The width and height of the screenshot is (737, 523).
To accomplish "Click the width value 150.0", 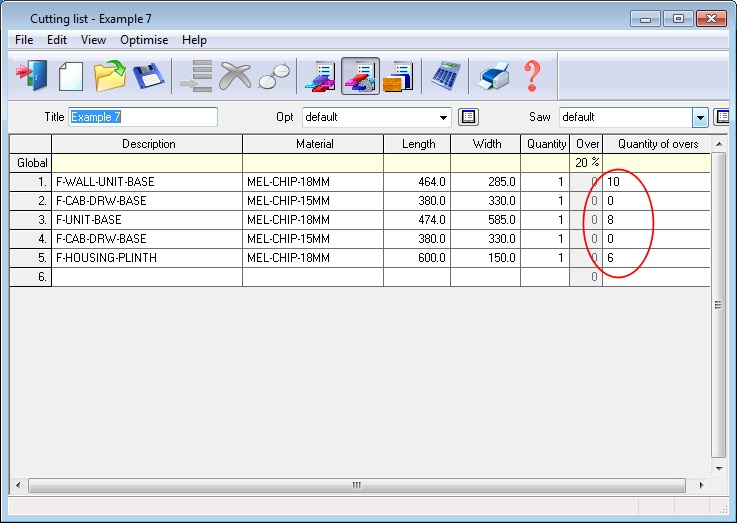I will [486, 258].
